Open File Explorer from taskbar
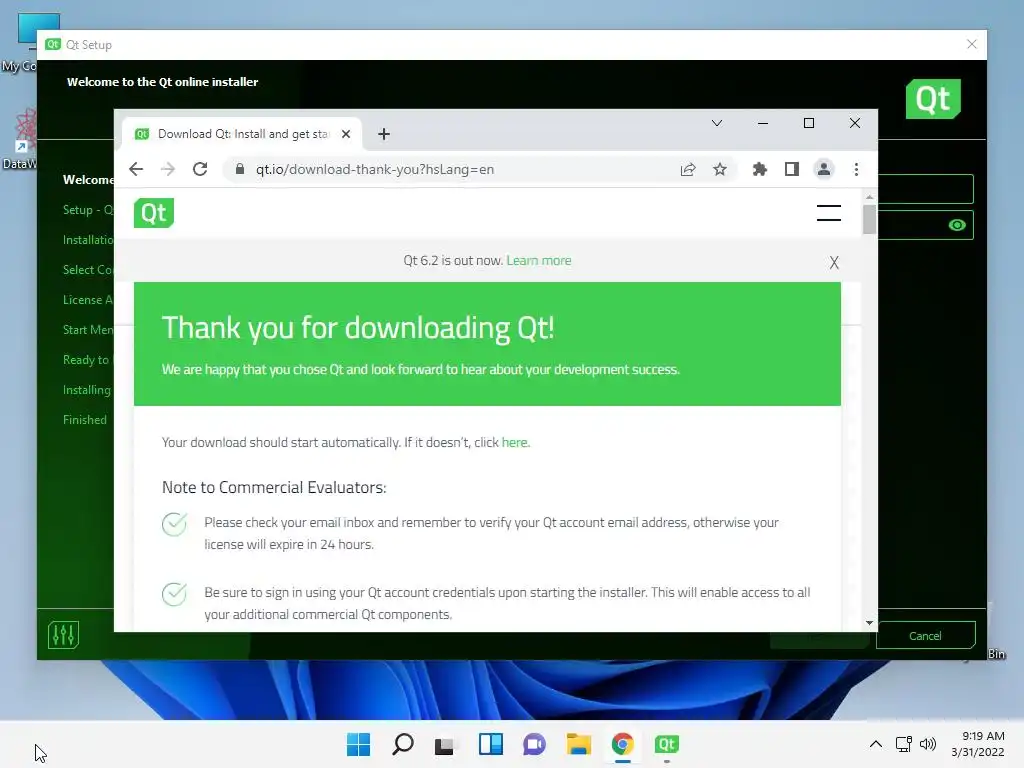The image size is (1024, 768). [x=579, y=744]
